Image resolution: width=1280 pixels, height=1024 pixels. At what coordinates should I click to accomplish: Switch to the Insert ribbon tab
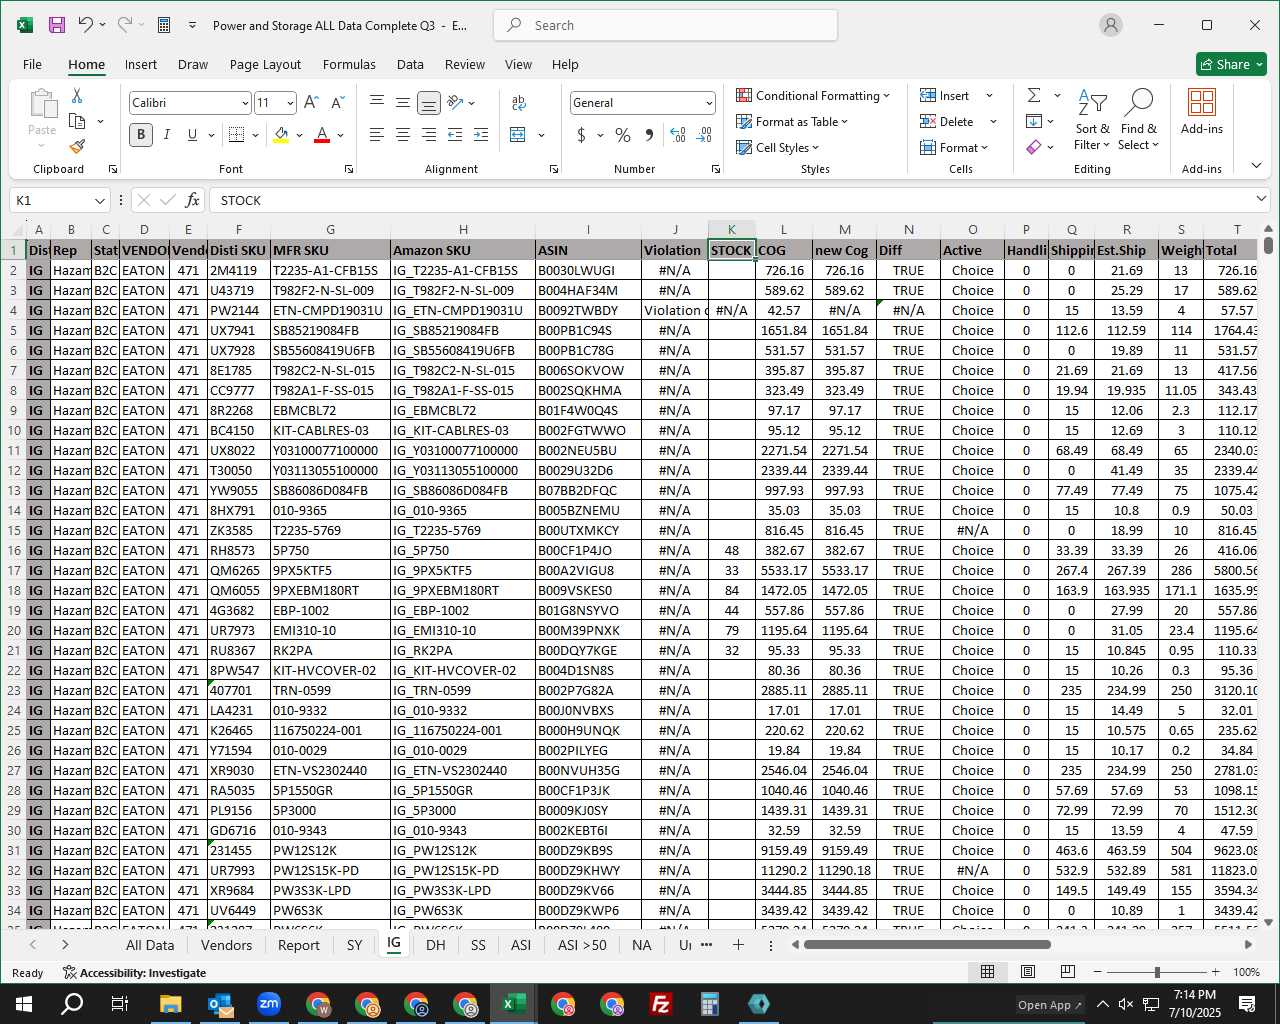tap(141, 64)
